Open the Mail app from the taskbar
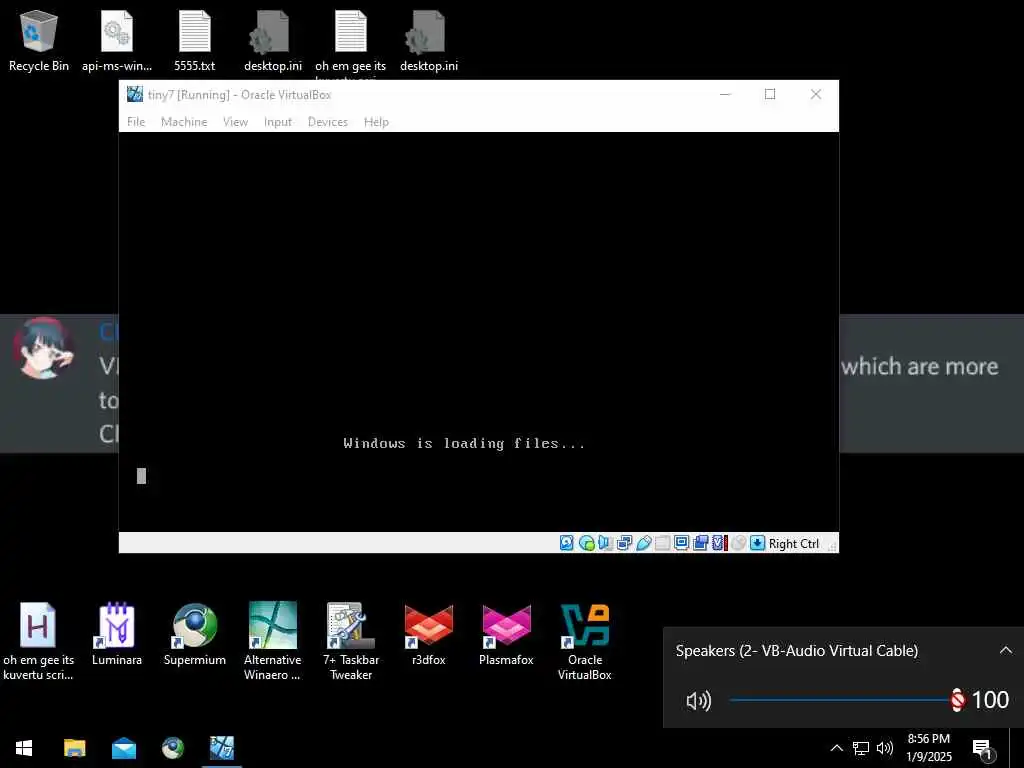1024x768 pixels. click(123, 748)
